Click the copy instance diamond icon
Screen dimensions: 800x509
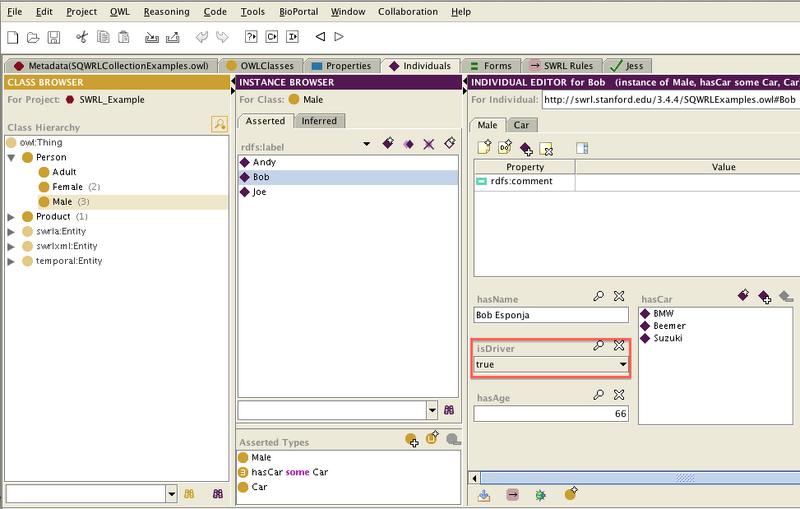point(408,144)
